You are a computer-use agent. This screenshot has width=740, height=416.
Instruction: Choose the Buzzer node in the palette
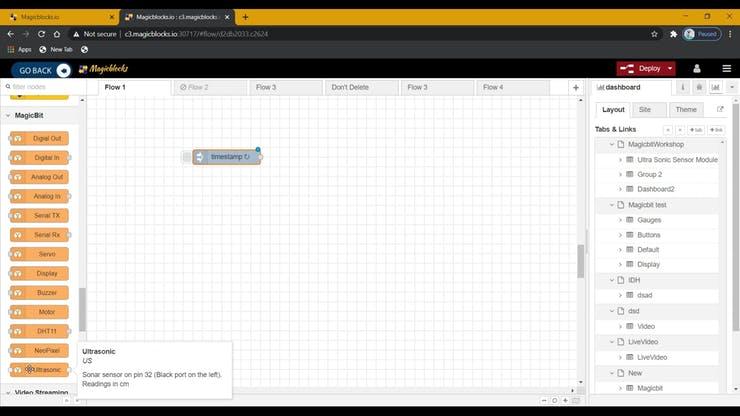pyautogui.click(x=40, y=292)
